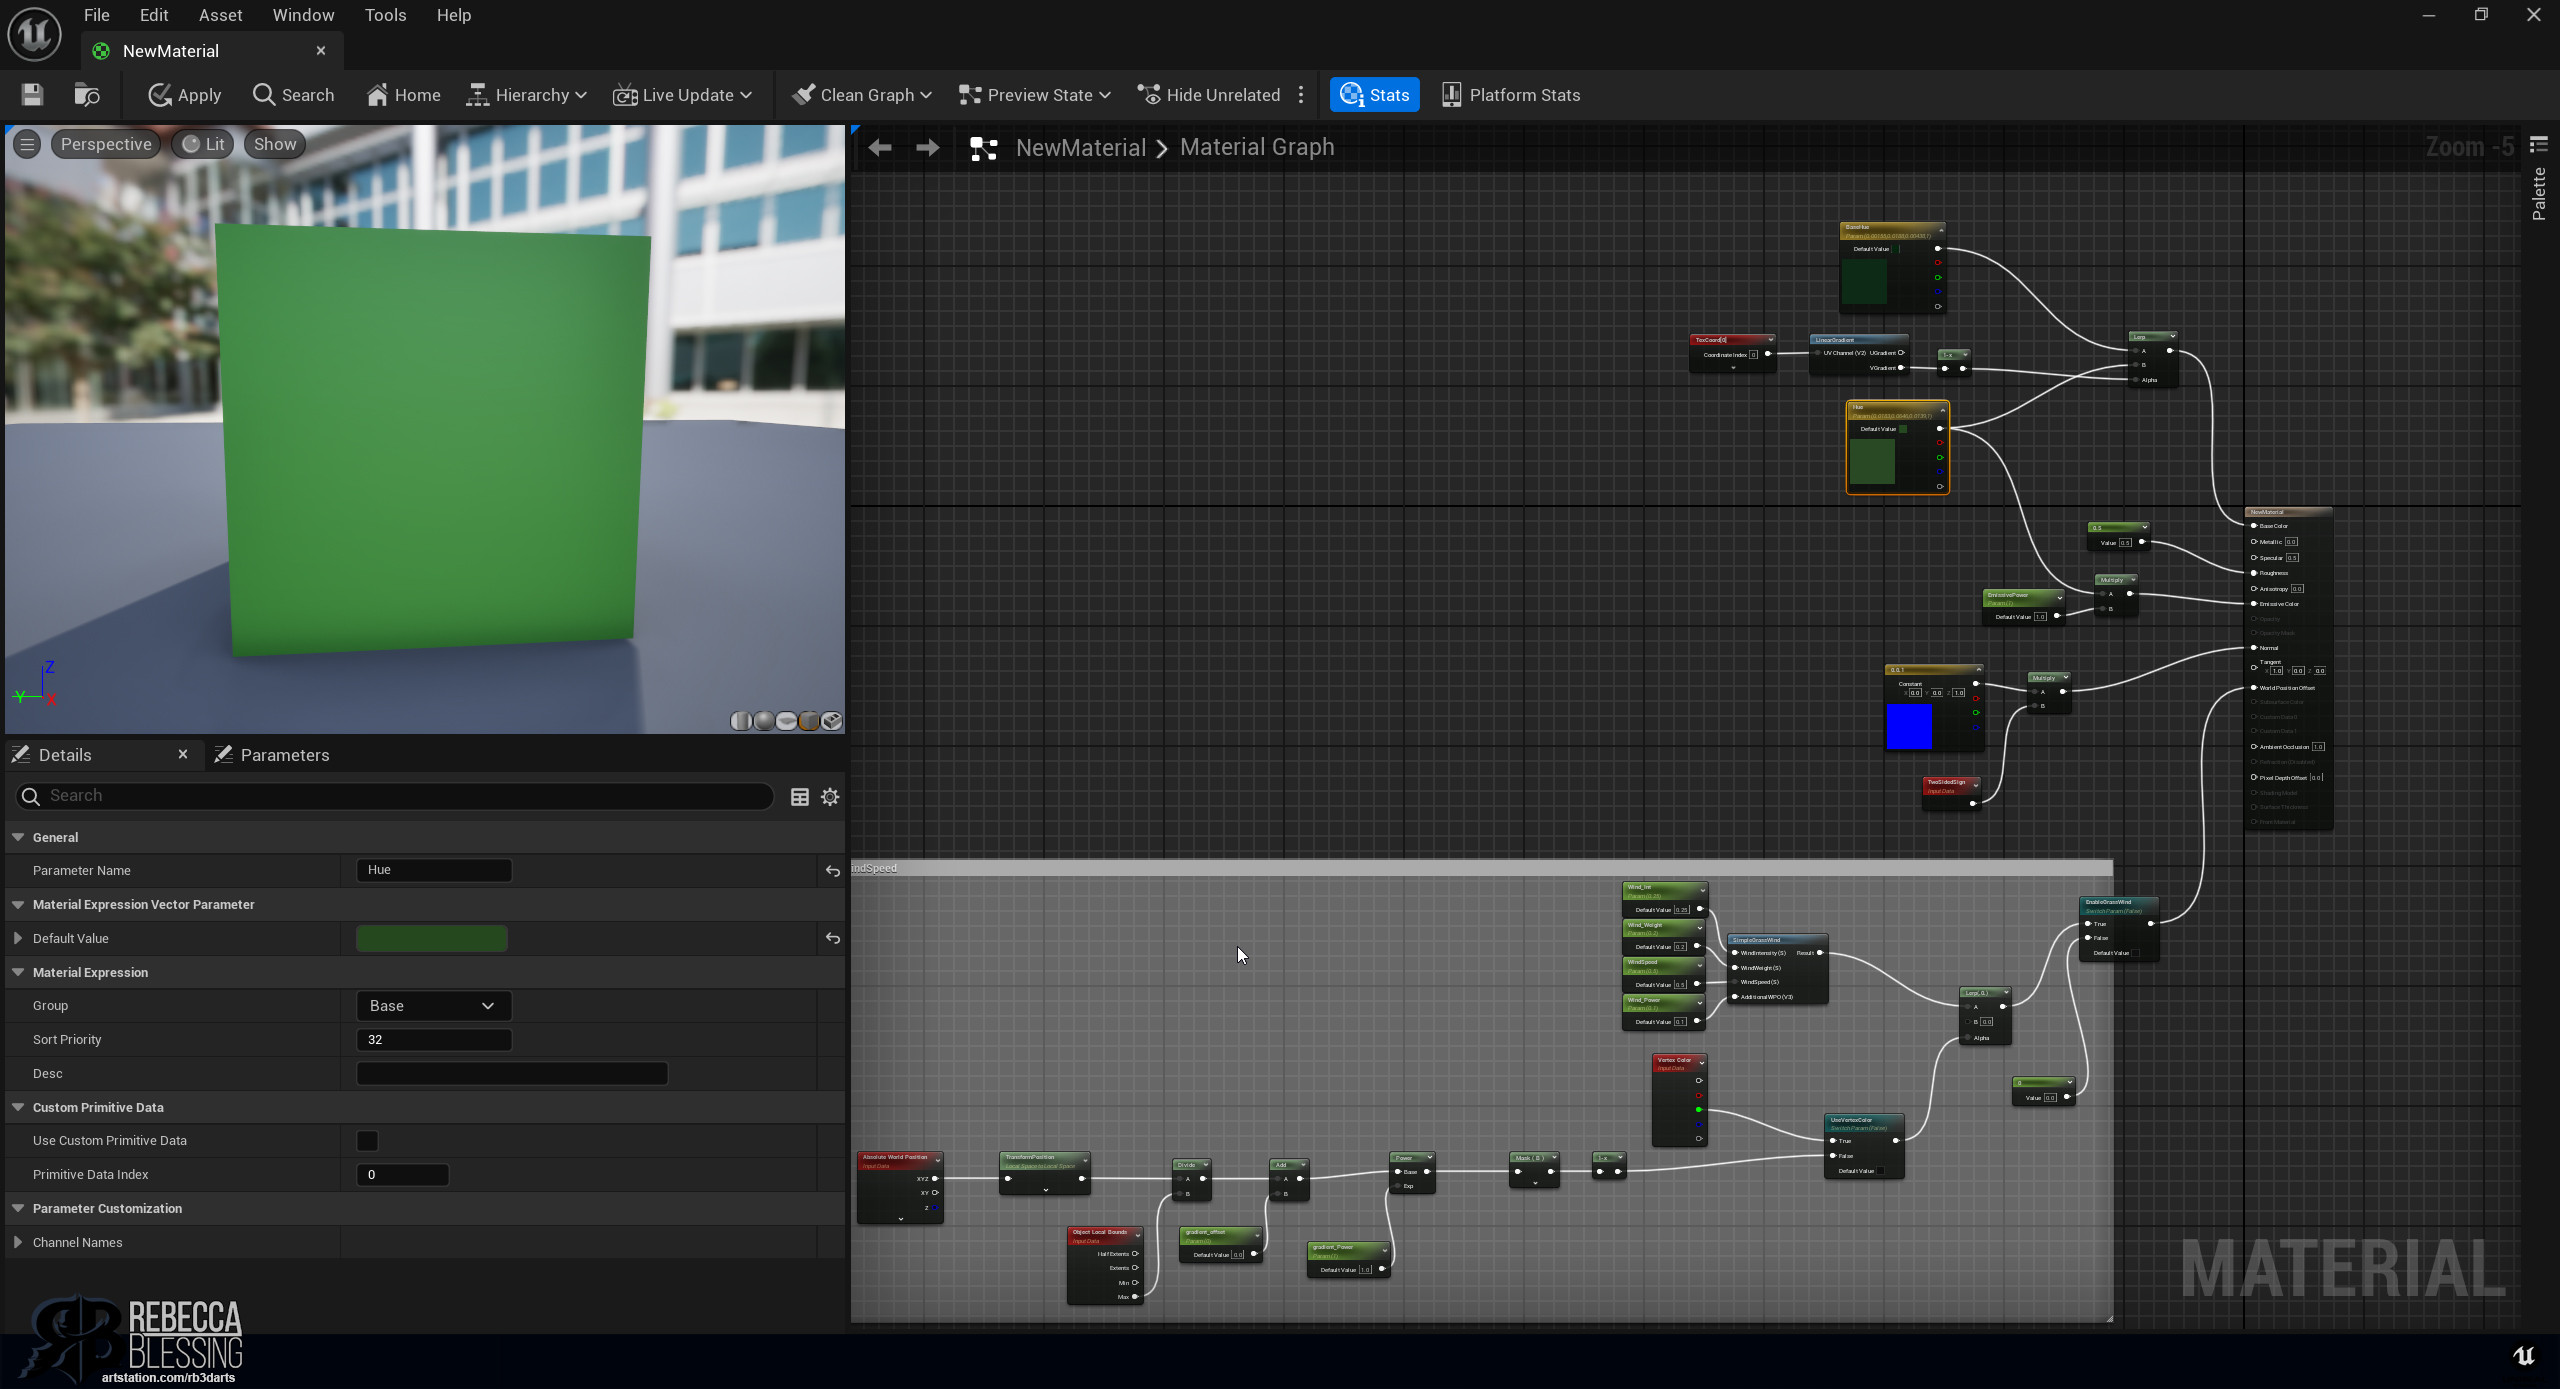Toggle the Stats button

coord(1375,95)
